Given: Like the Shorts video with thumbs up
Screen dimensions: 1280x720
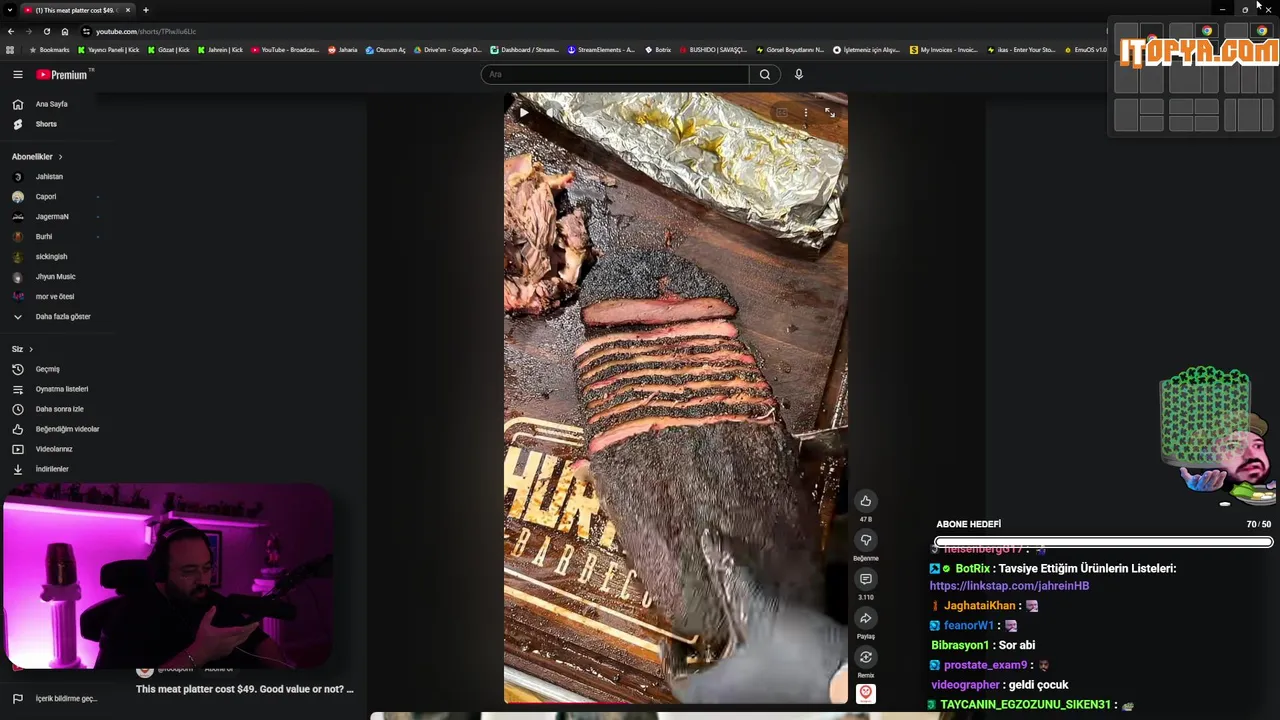Looking at the screenshot, I should point(866,501).
